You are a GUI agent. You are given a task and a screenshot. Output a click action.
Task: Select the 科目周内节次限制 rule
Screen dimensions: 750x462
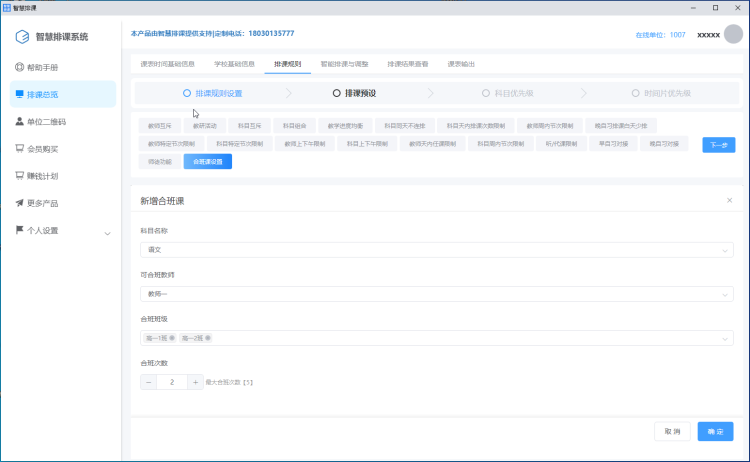501,143
